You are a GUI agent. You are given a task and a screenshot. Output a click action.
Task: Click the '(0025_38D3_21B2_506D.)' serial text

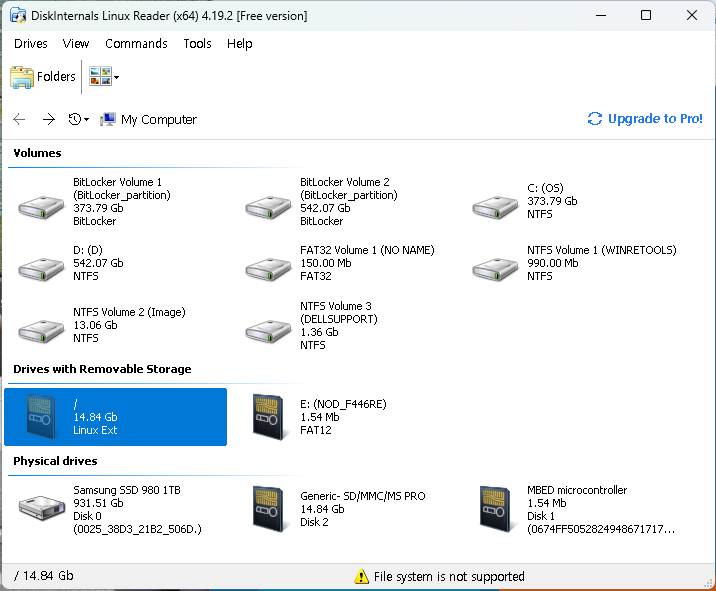tap(137, 529)
